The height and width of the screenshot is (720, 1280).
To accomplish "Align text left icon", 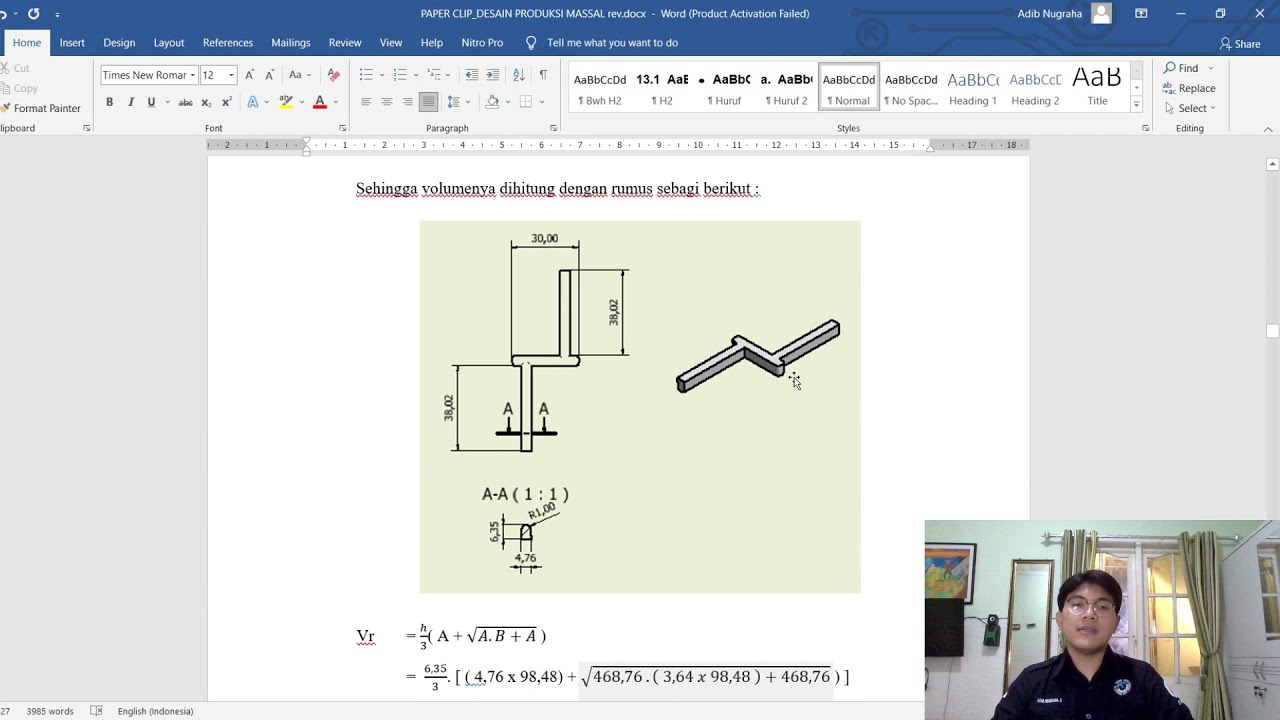I will coord(366,102).
